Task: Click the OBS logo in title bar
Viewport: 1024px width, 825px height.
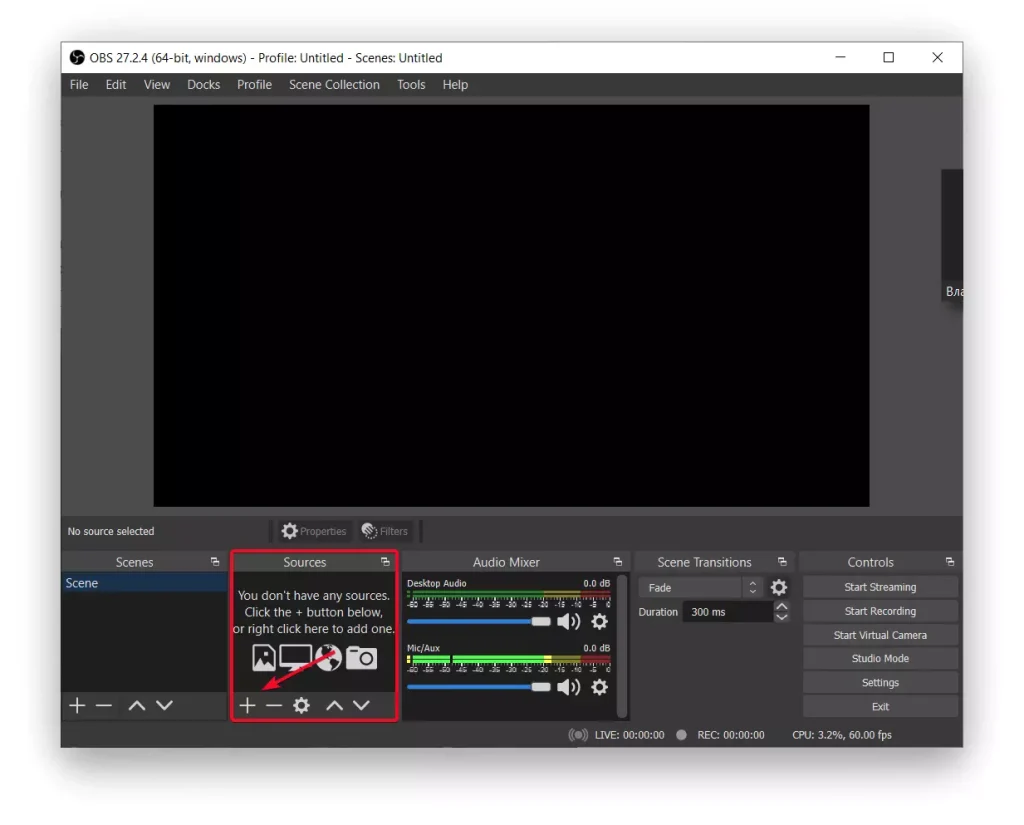Action: point(77,57)
